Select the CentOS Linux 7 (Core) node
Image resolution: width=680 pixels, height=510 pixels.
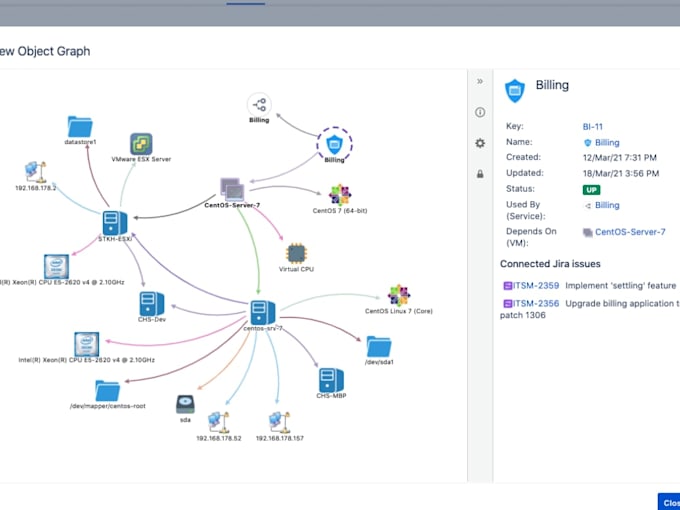pos(399,295)
